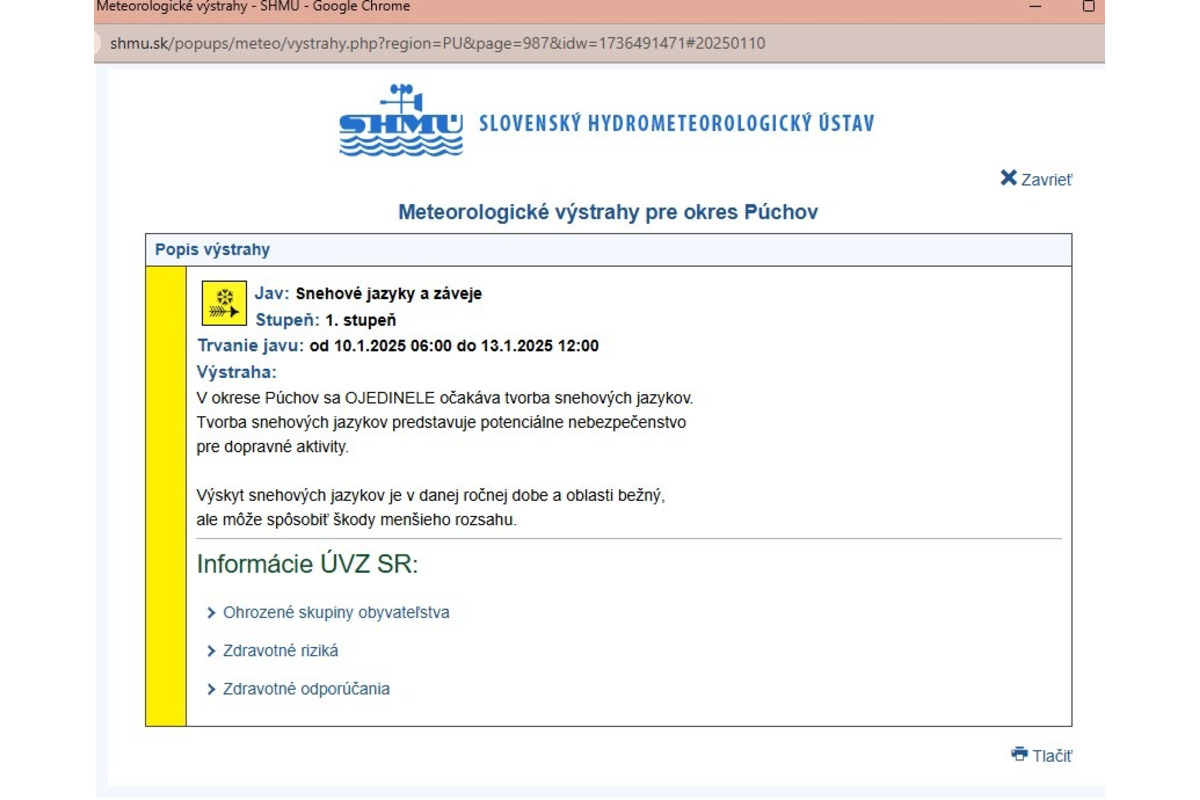Screen dimensions: 1200x800
Task: Click Slovenský hydrometeorologický ústav header text
Action: point(676,124)
